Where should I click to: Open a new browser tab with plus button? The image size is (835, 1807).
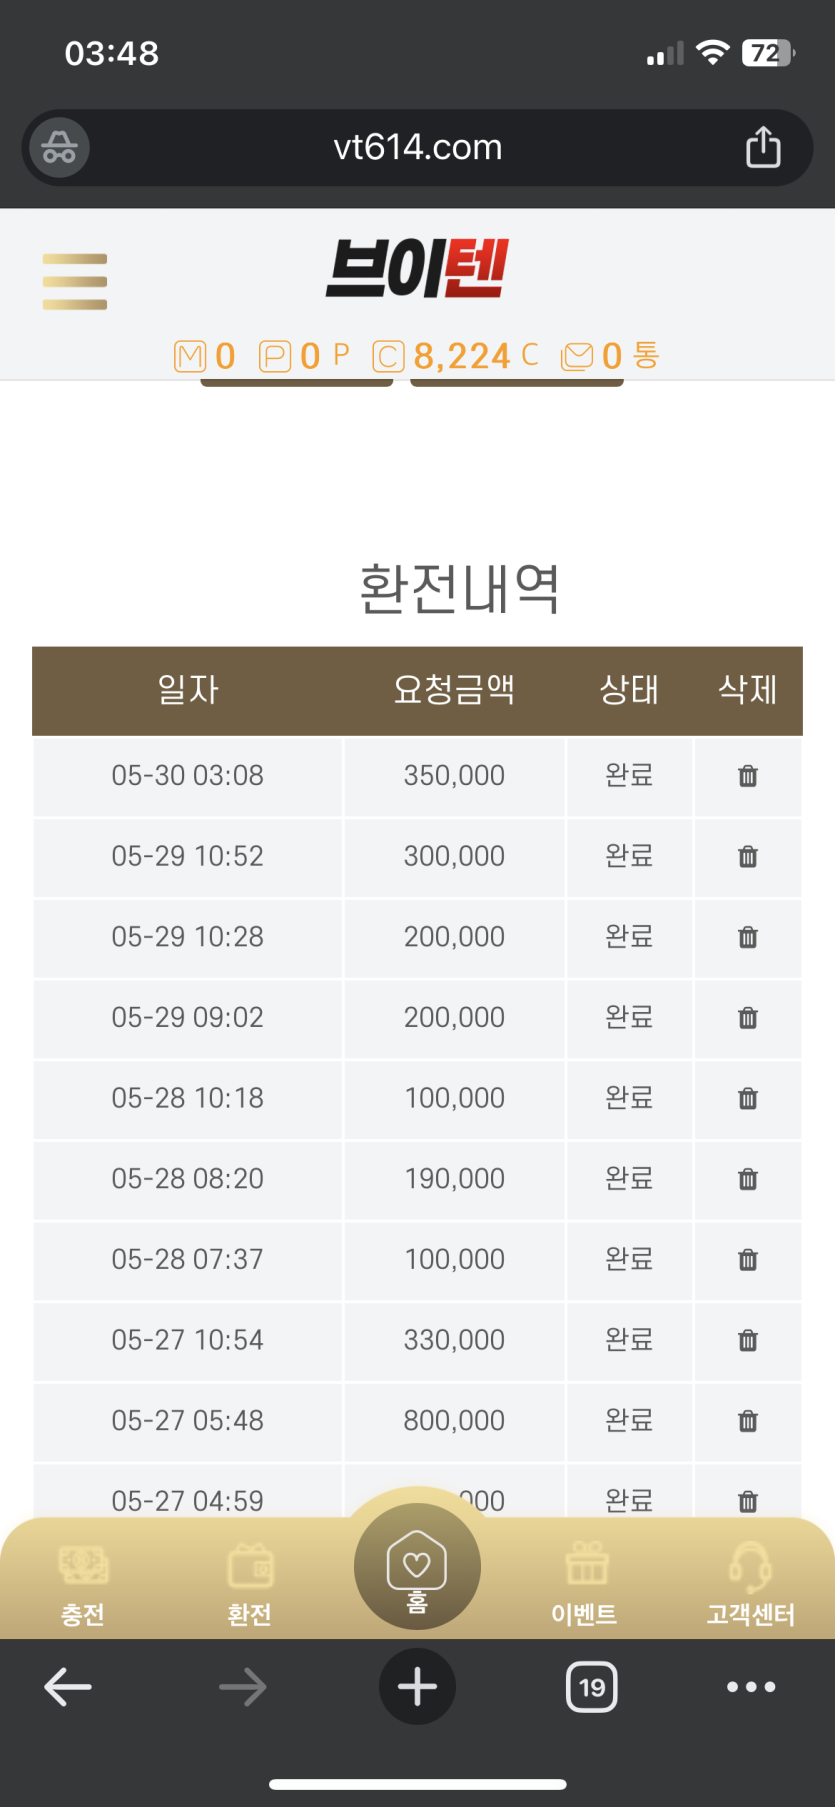pos(417,1687)
